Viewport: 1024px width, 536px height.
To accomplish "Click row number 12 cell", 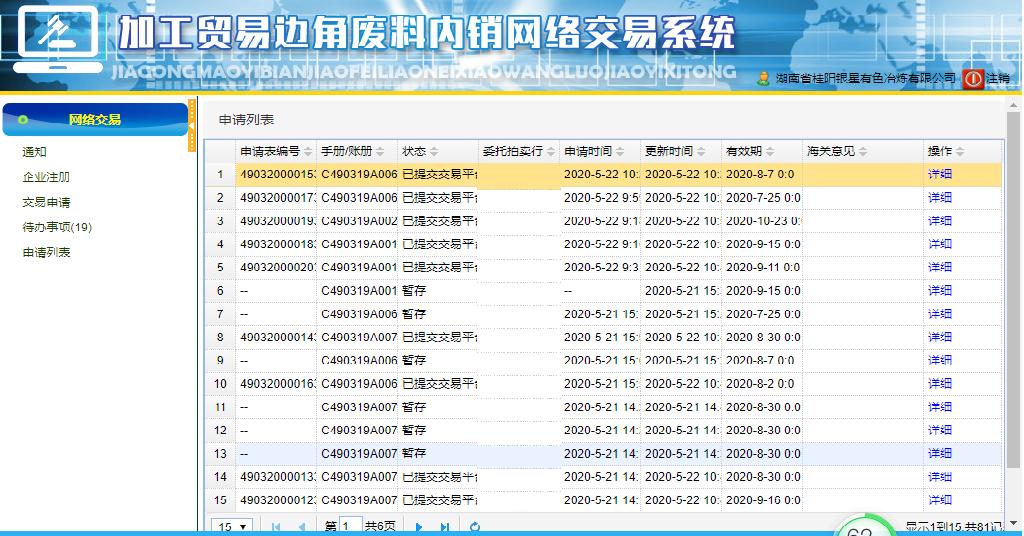I will tap(220, 430).
